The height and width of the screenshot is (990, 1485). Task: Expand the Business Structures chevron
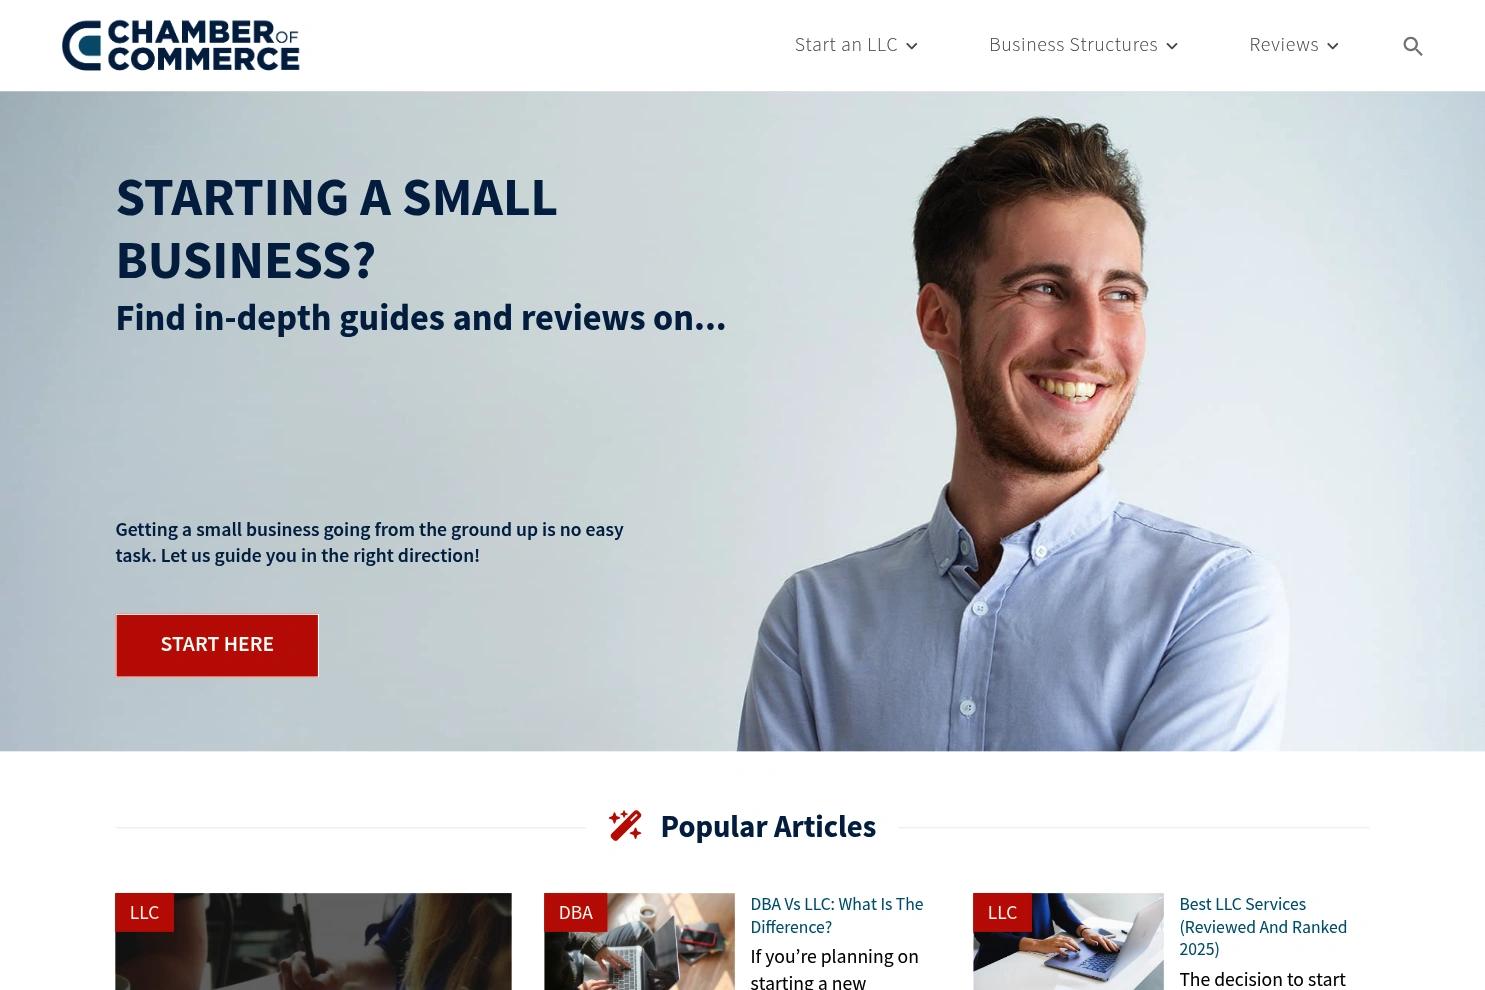tap(1171, 46)
